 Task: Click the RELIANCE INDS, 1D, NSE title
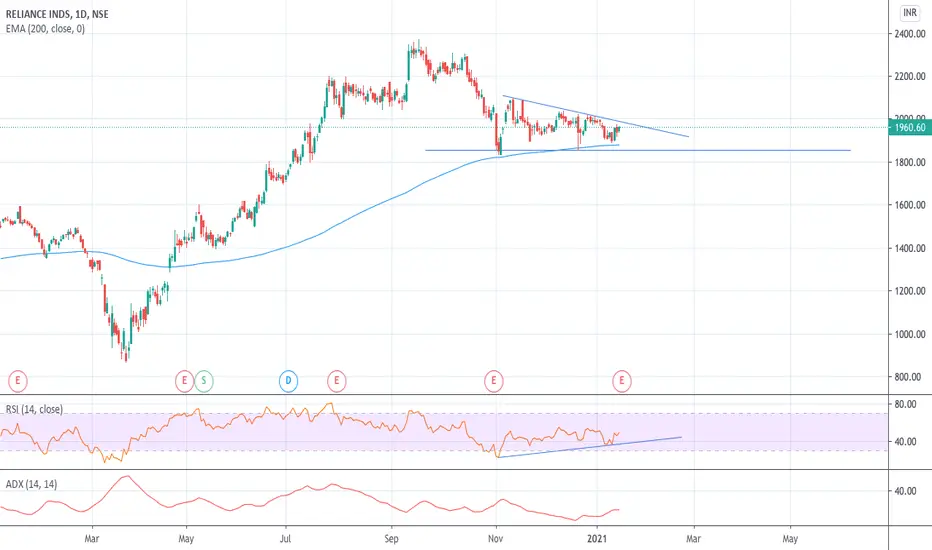(57, 14)
